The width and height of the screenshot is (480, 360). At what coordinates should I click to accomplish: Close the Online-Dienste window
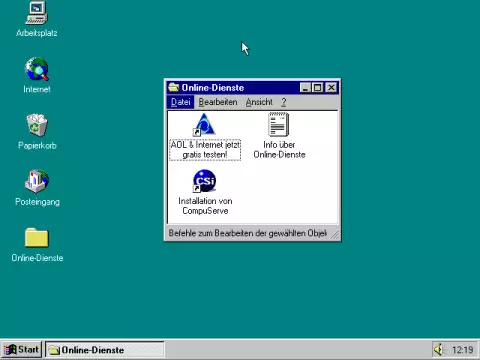tap(331, 88)
